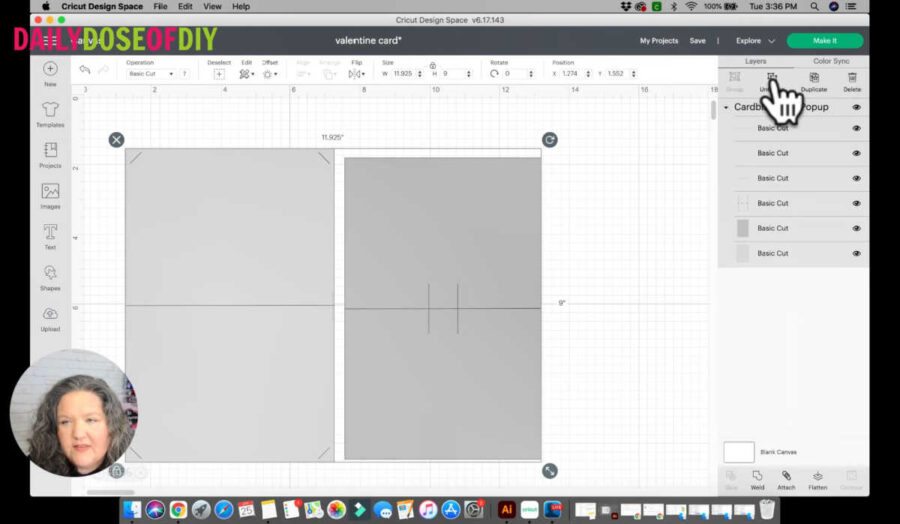Select the Text tool

pos(50,236)
